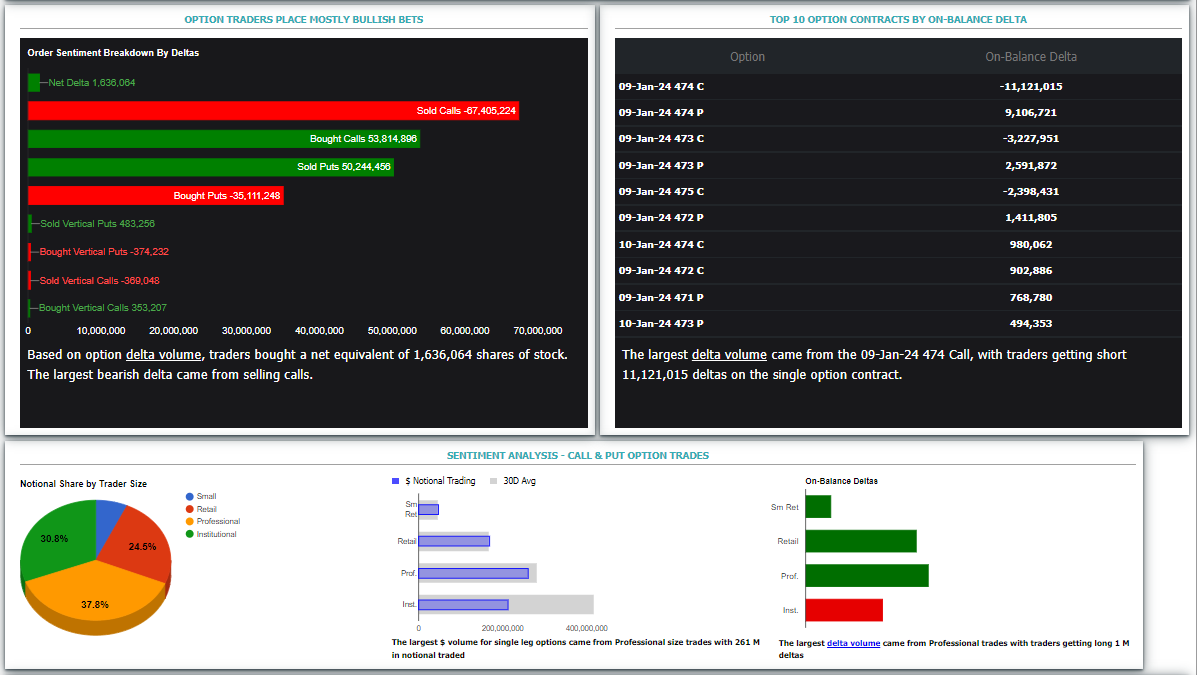This screenshot has height=675, width=1197.
Task: Click the 9,106,721 delta value
Action: (1031, 112)
